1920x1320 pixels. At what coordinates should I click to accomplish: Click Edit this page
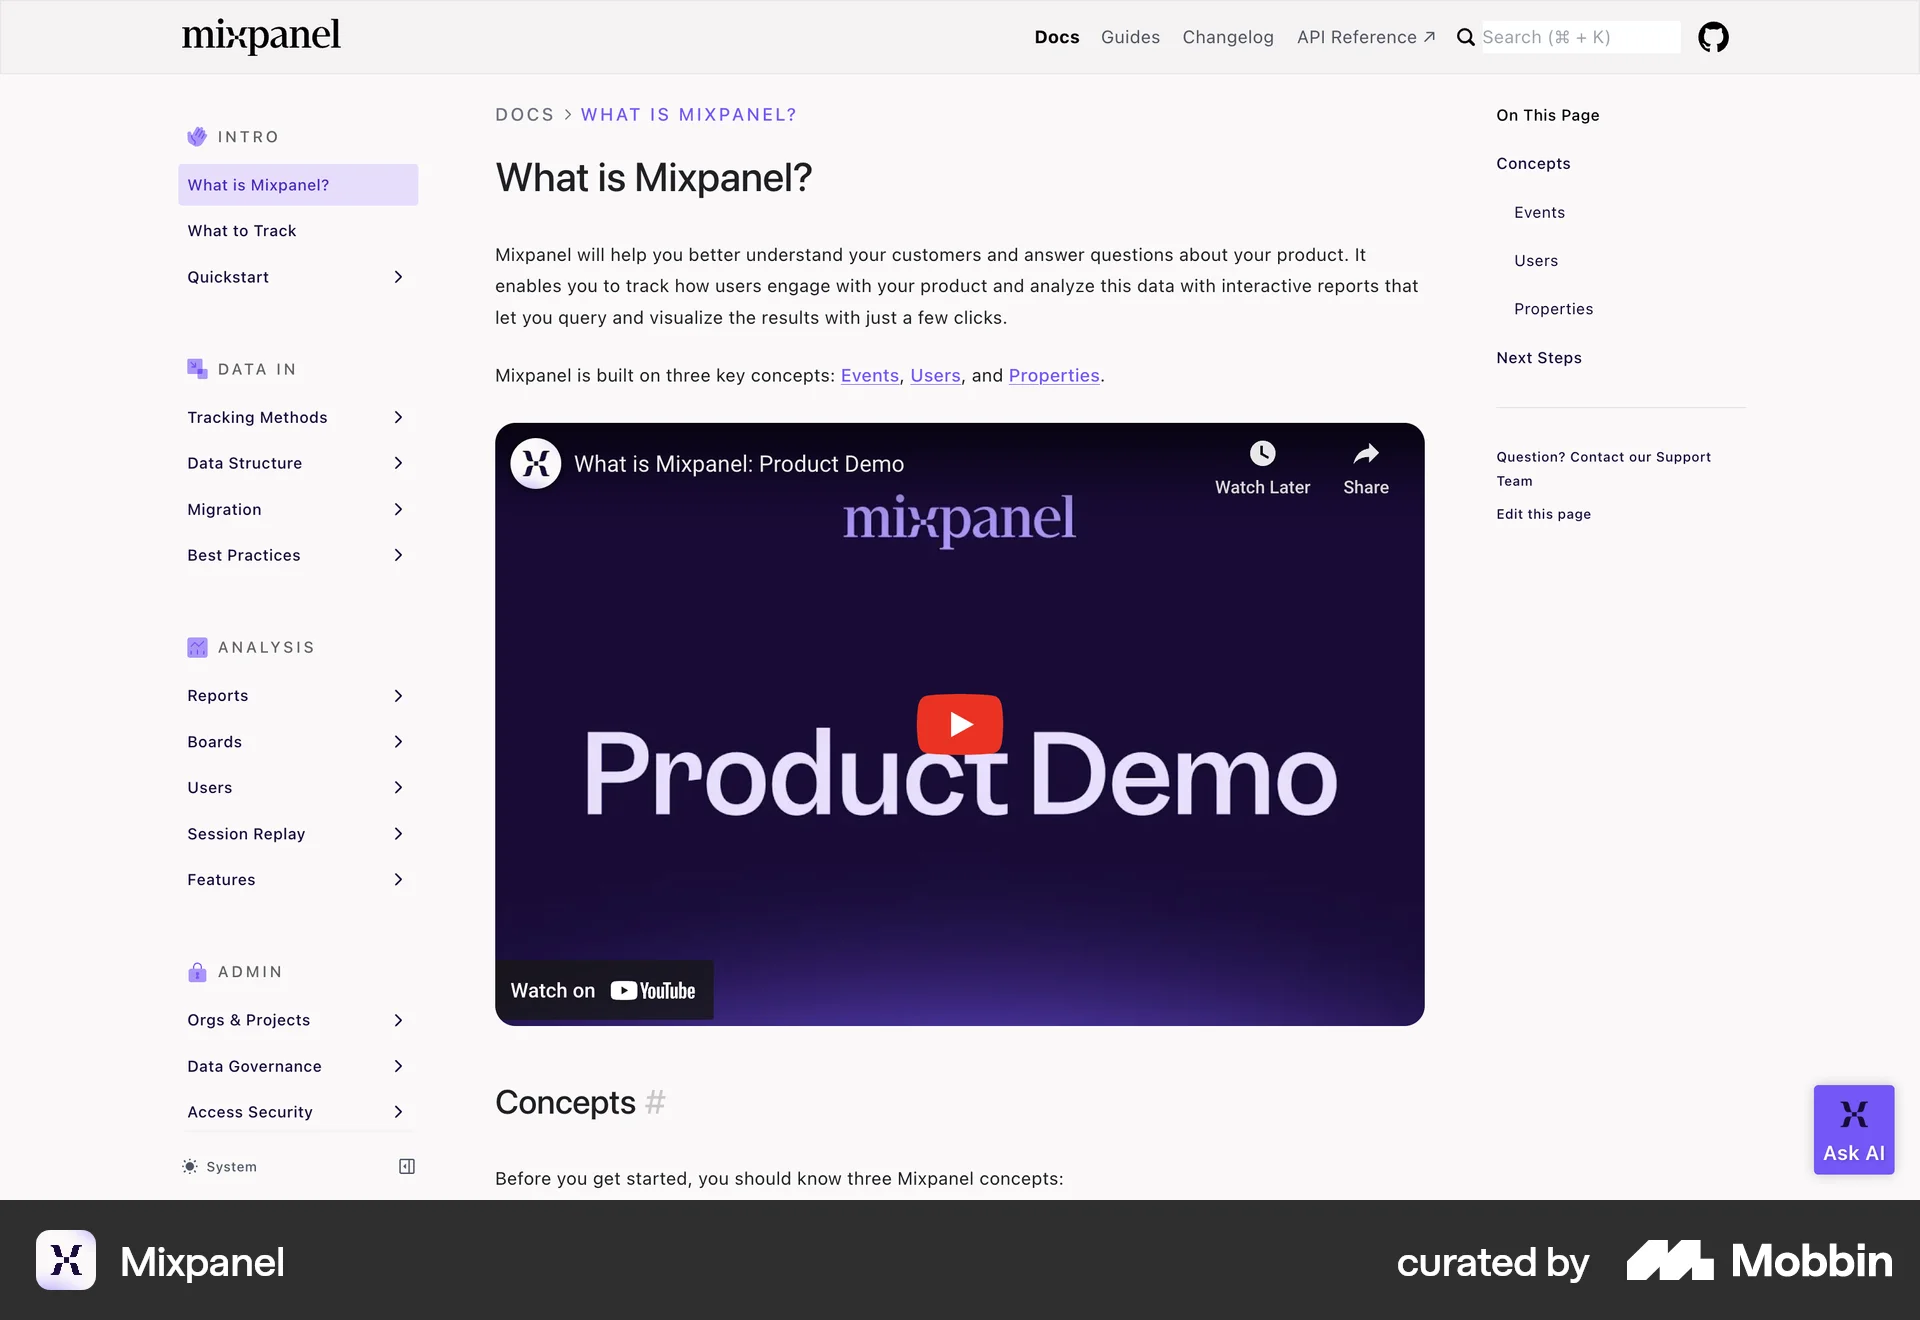pos(1543,514)
